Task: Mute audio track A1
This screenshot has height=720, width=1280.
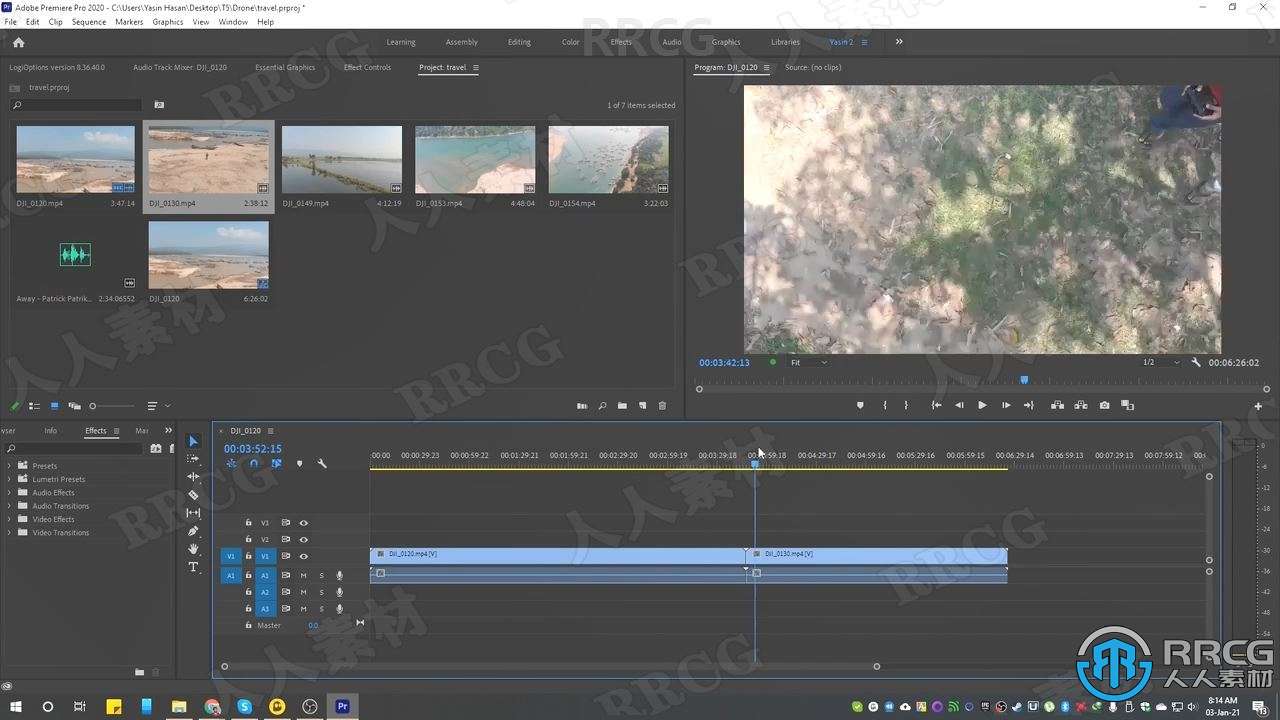Action: (304, 575)
